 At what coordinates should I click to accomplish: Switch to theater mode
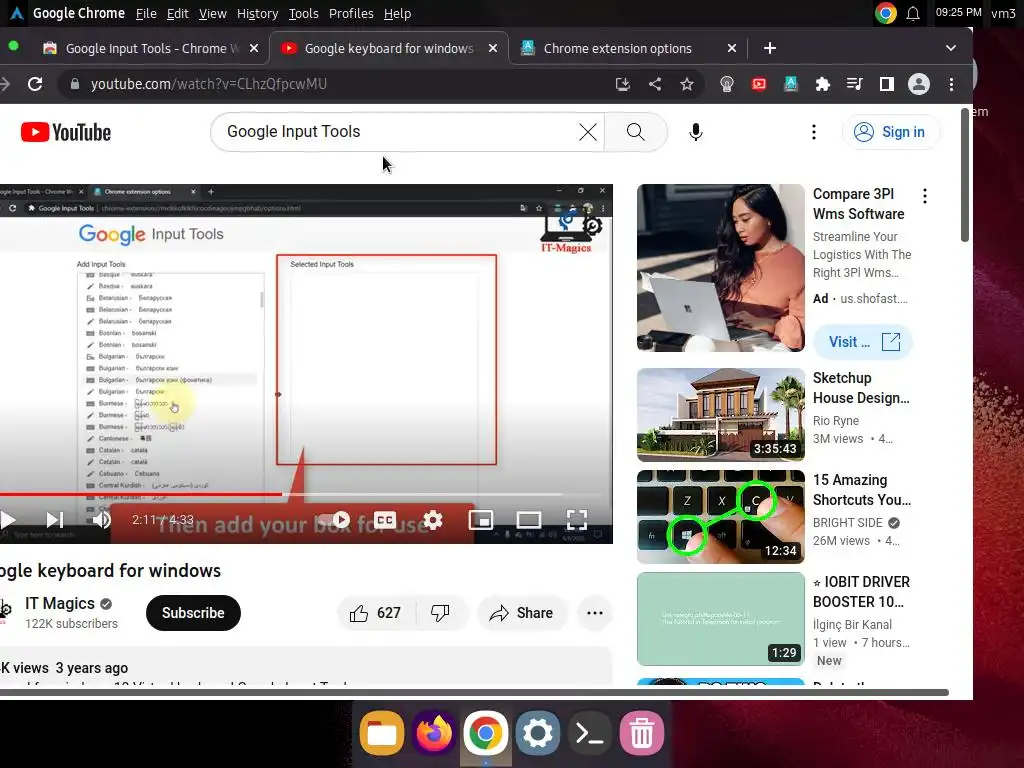[528, 520]
